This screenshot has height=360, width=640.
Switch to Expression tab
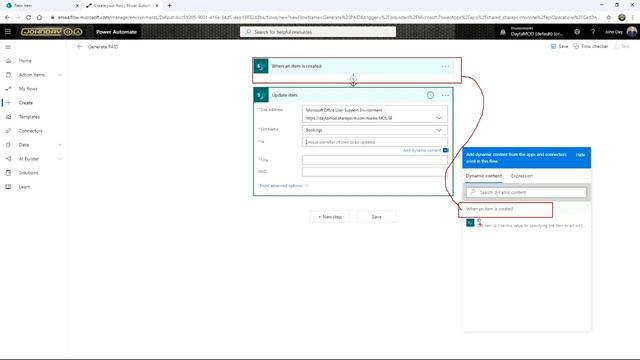tap(522, 176)
